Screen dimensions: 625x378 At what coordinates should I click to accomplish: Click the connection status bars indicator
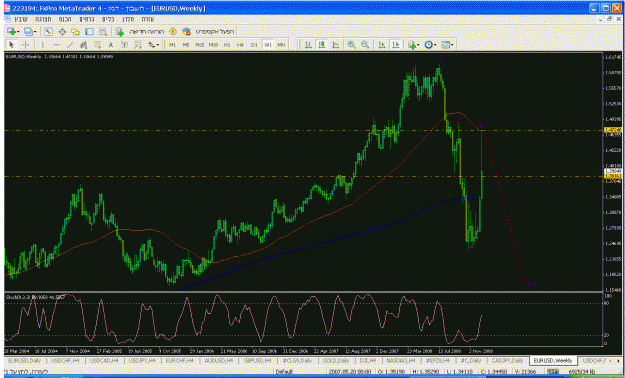coord(553,372)
